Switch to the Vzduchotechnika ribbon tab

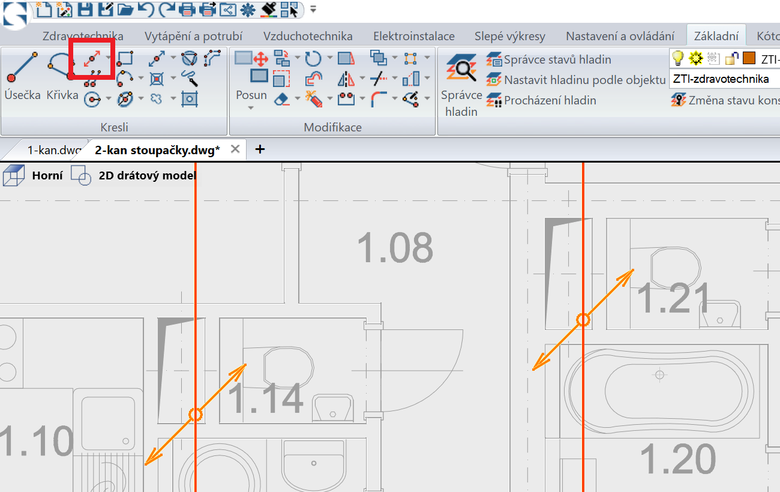[x=308, y=36]
